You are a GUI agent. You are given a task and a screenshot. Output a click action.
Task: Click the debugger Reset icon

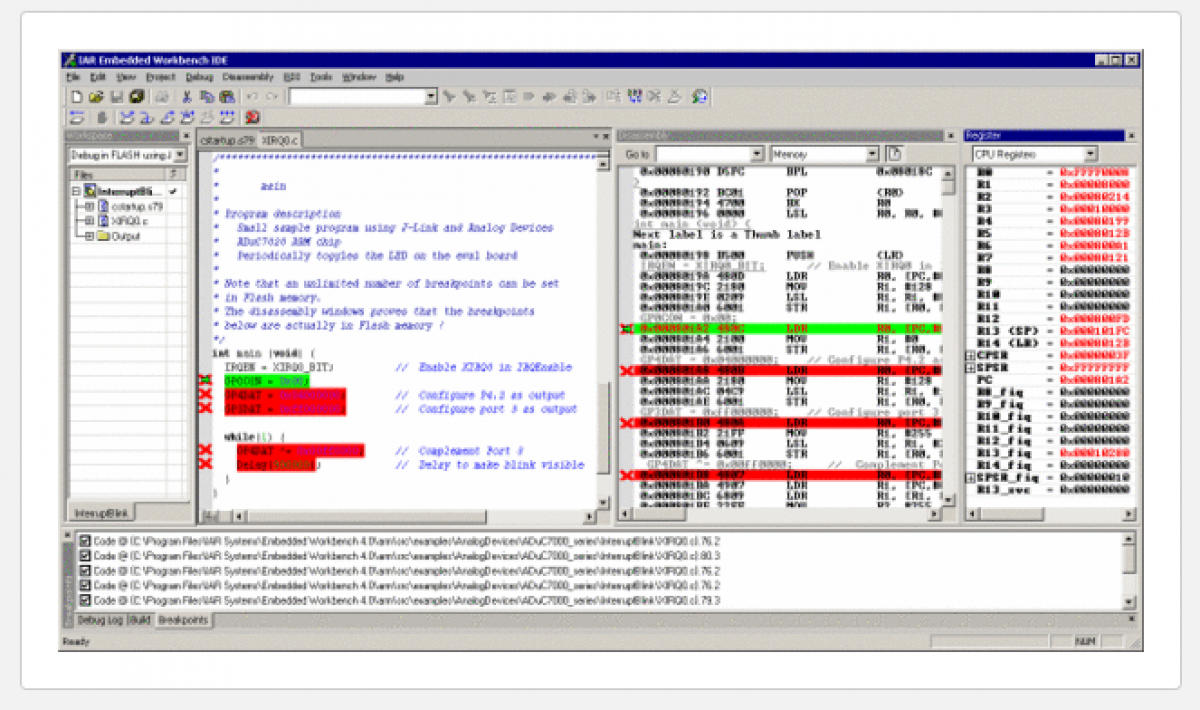click(x=77, y=117)
